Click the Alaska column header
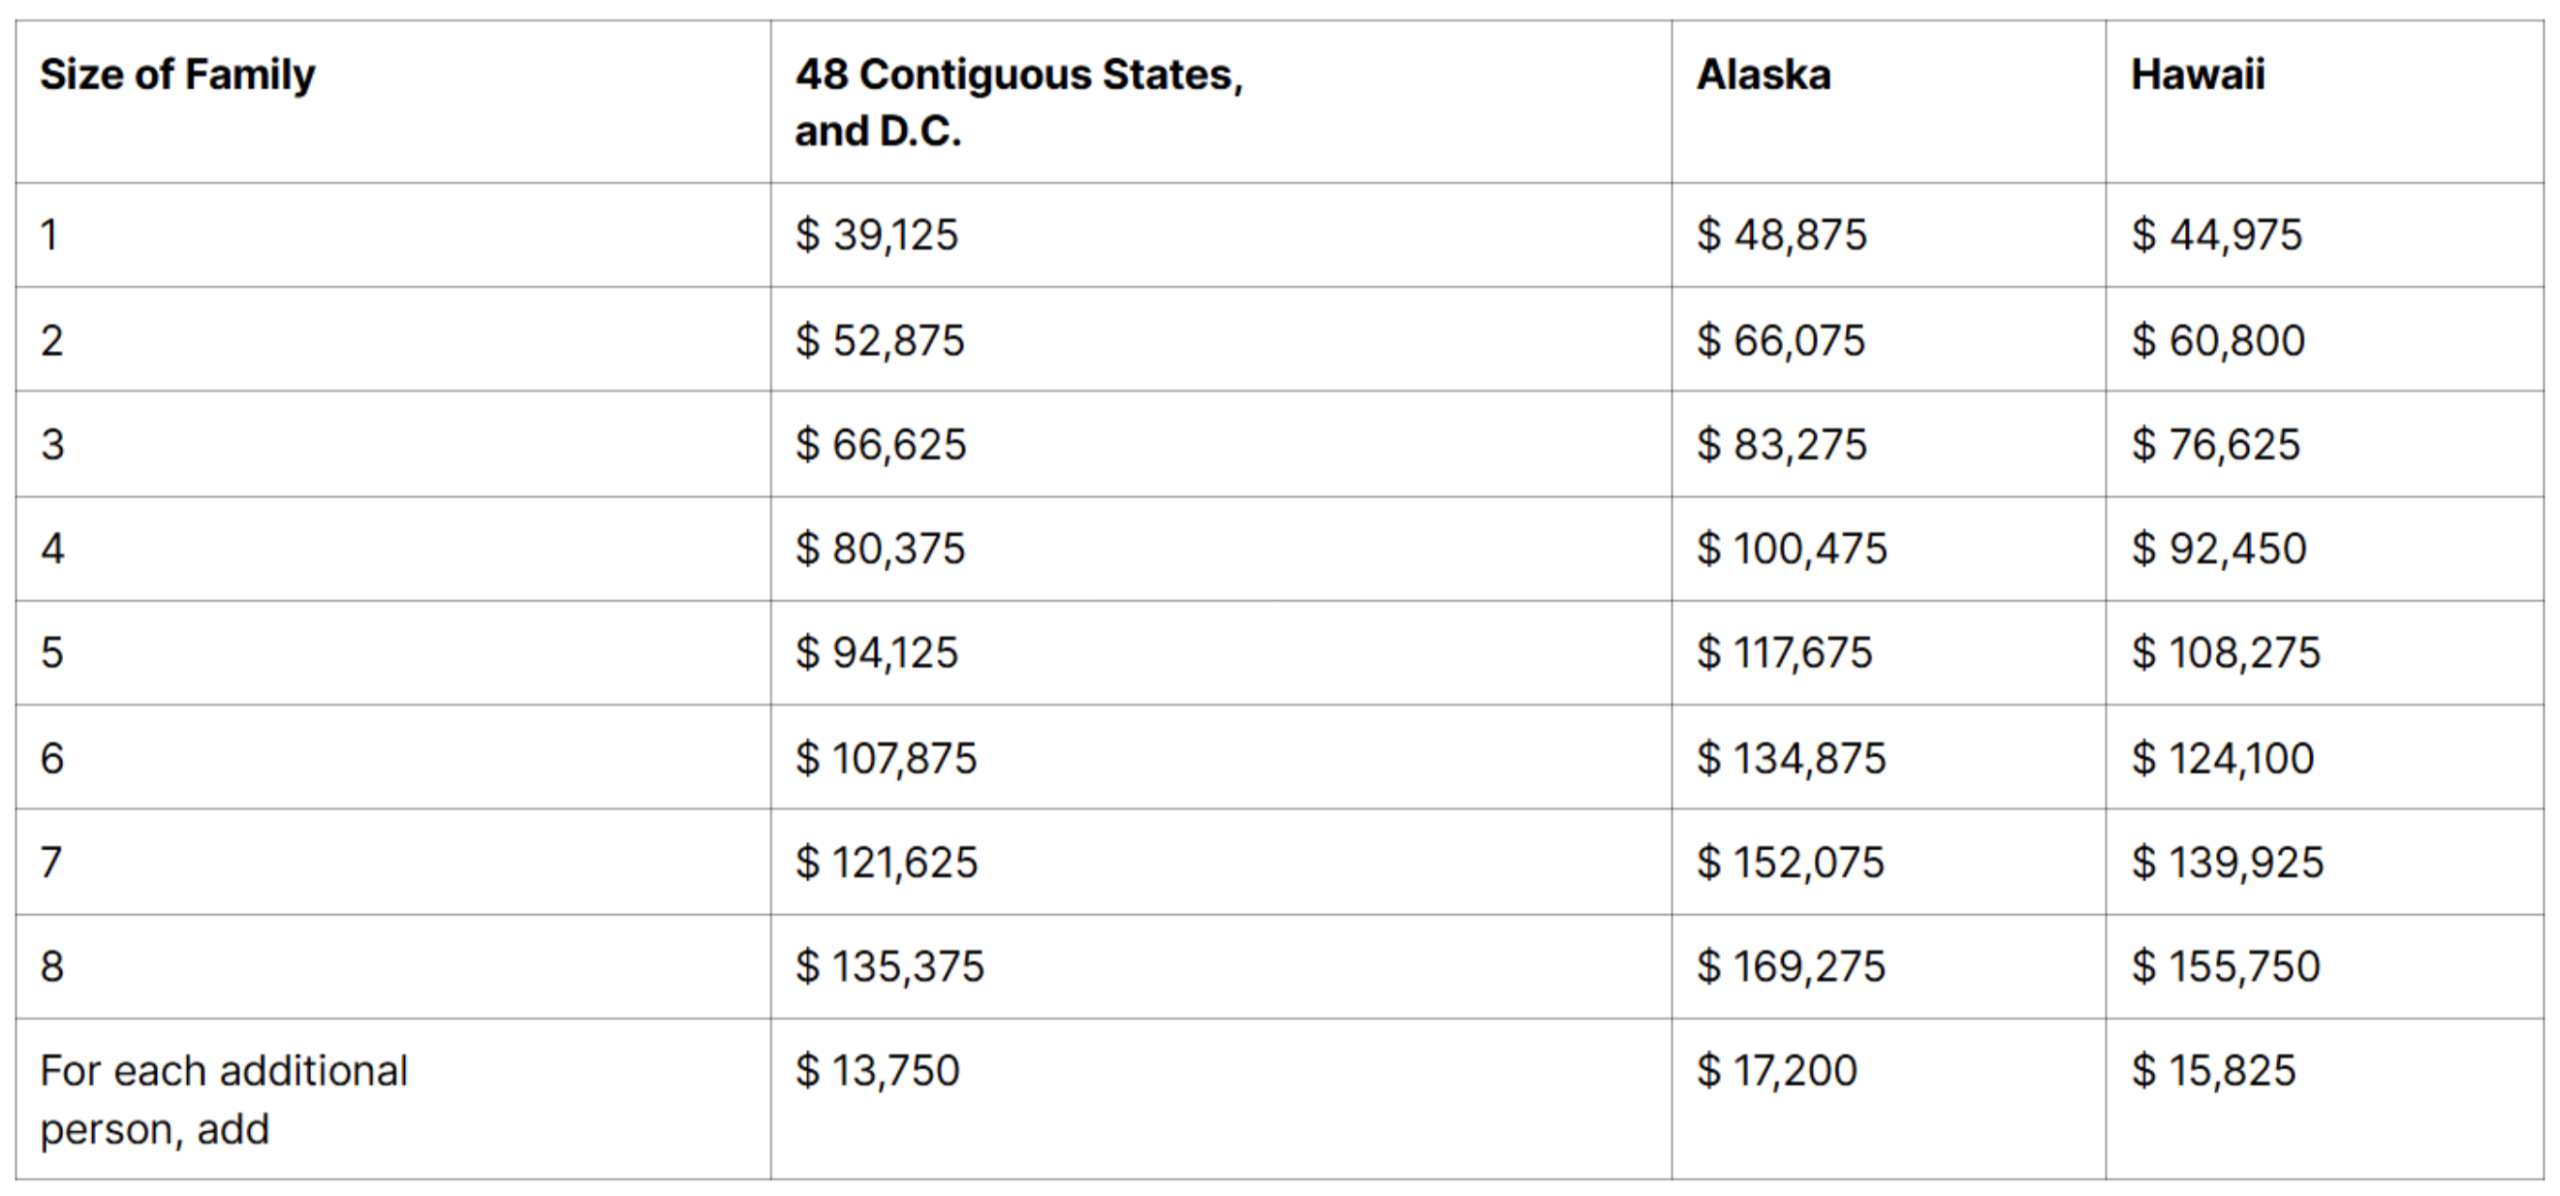Screen dimensions: 2560x1196 coord(1763,75)
